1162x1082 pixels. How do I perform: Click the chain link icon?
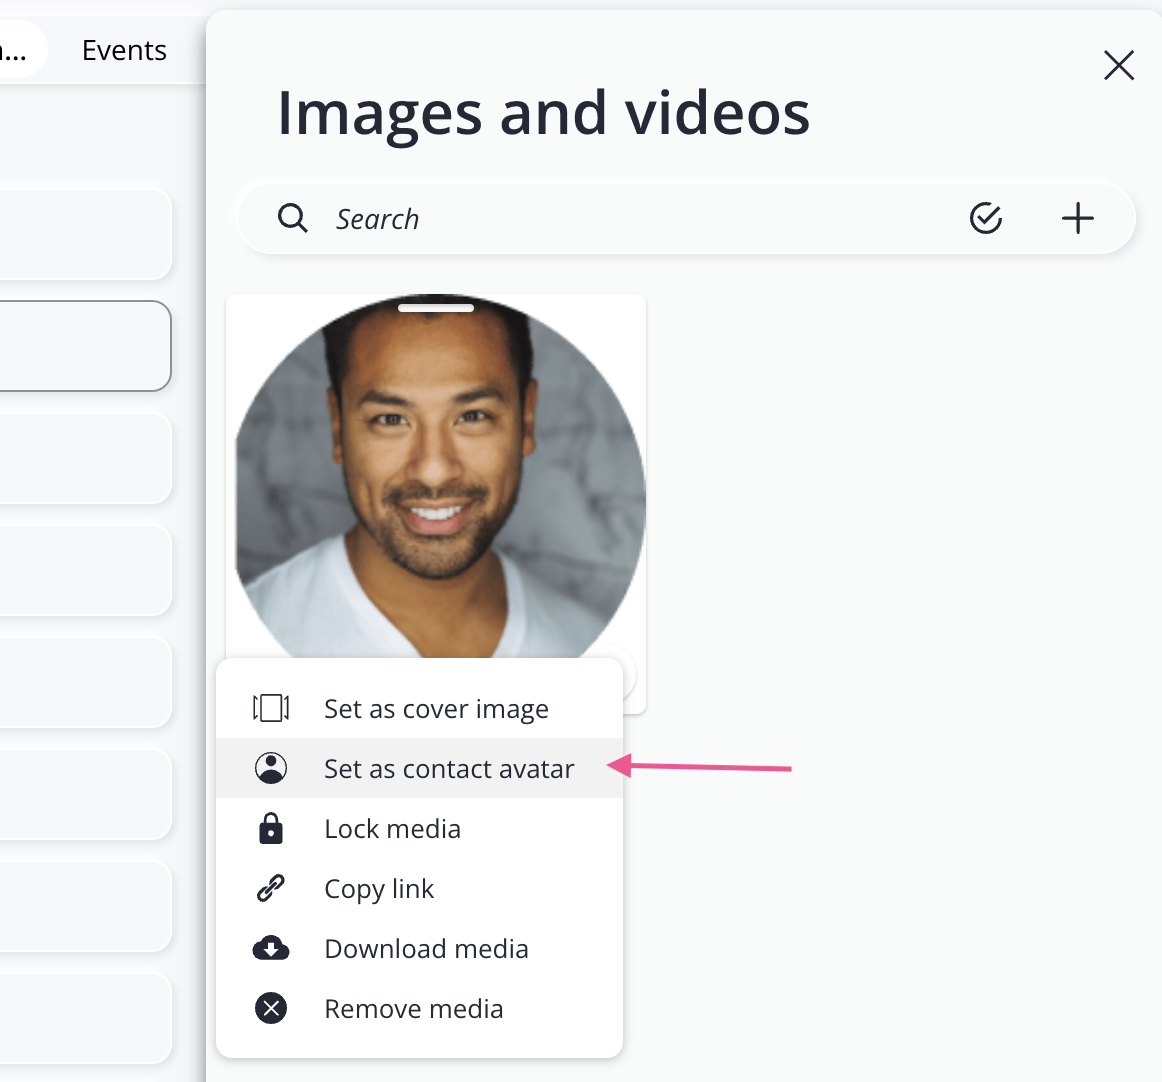click(x=271, y=888)
